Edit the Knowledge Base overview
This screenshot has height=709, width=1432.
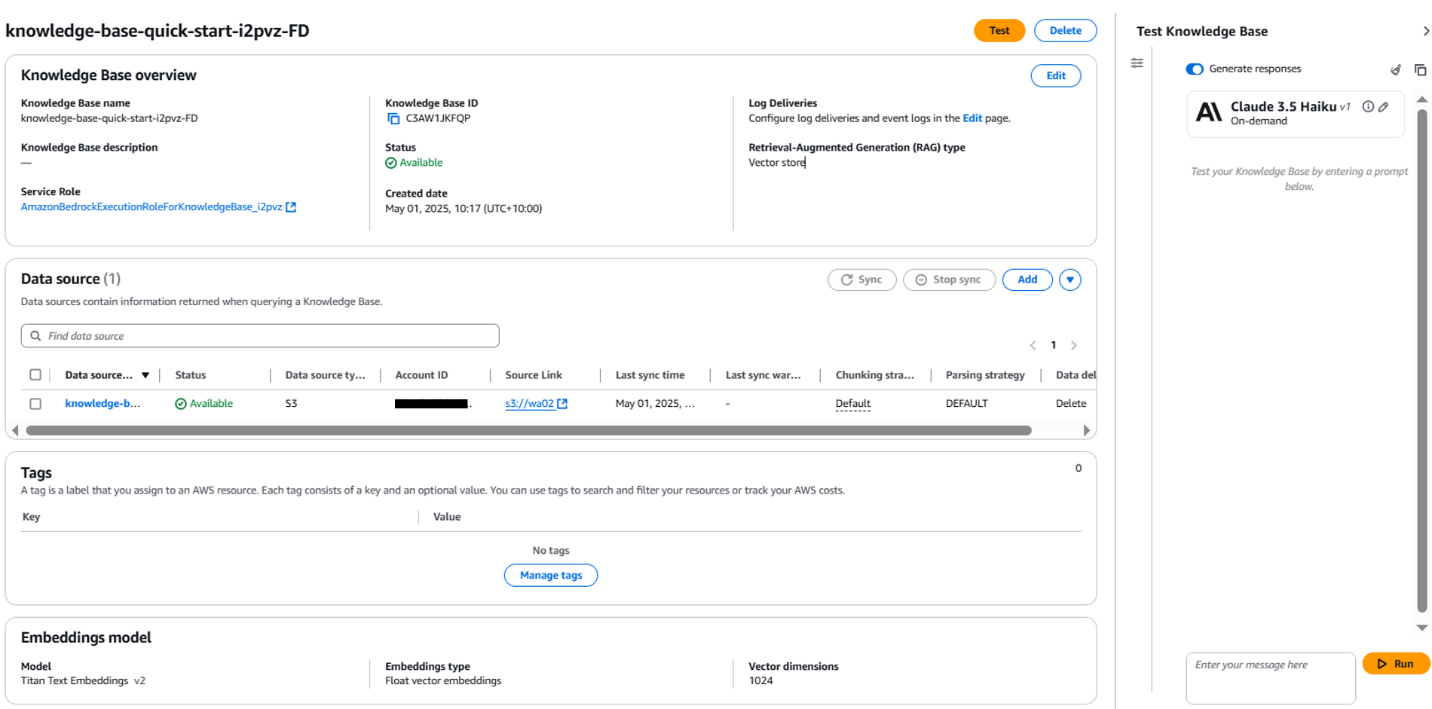coord(1056,76)
